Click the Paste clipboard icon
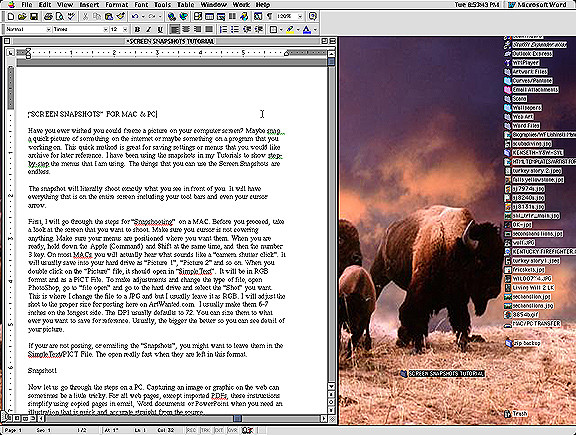This screenshot has width=576, height=435. 109,17
